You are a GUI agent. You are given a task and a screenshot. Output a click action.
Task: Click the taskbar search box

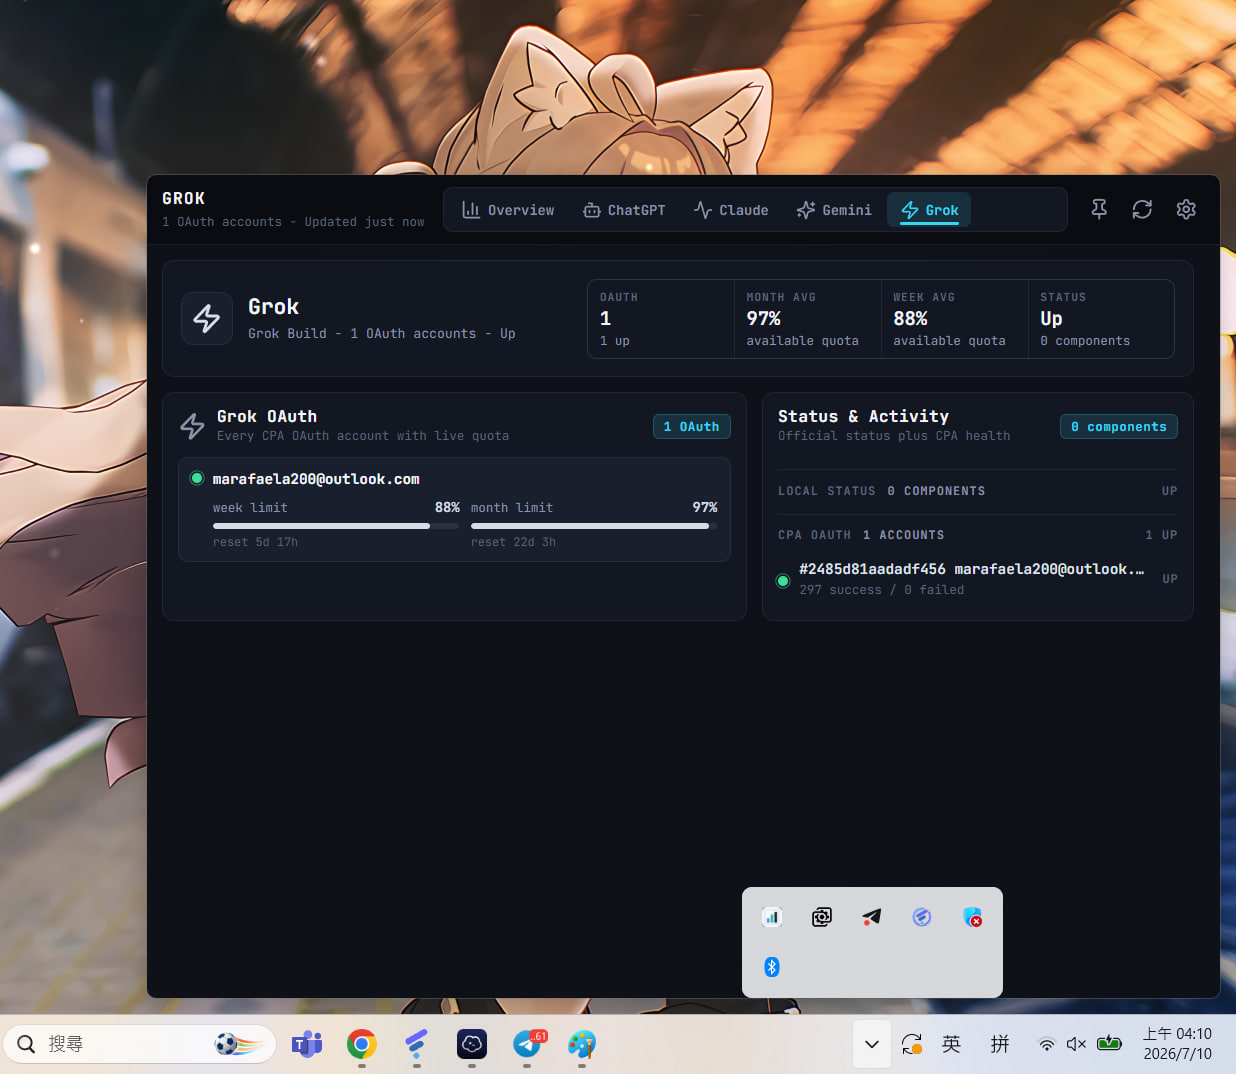coord(139,1044)
